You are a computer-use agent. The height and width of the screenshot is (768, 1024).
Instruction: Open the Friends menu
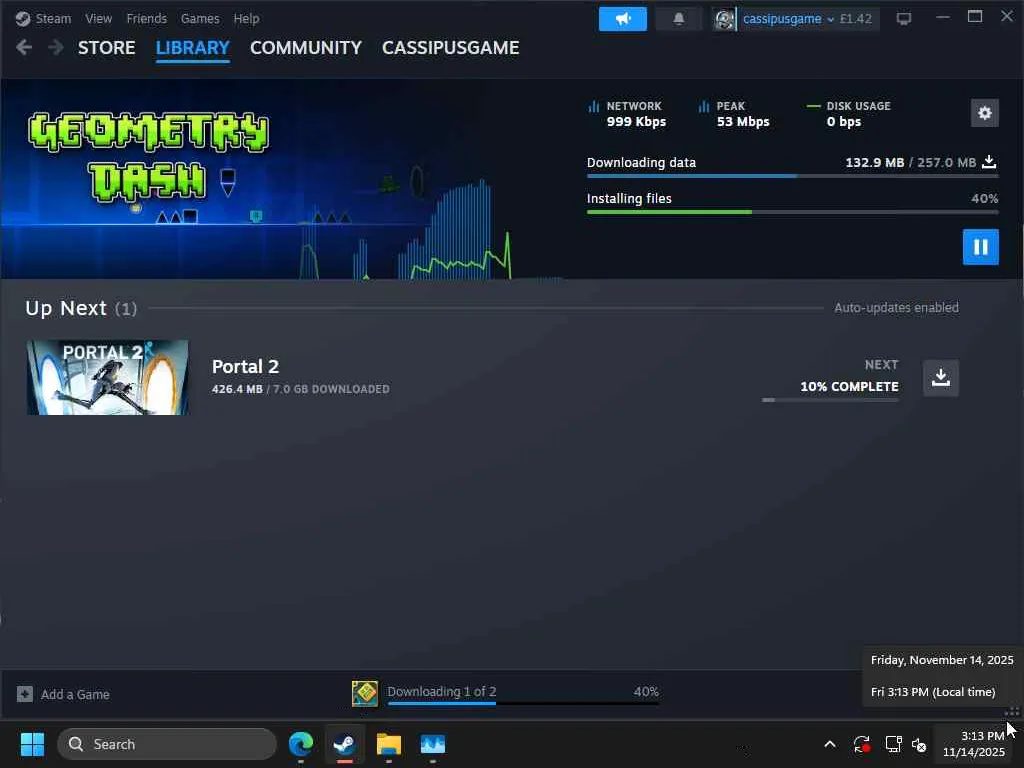[146, 18]
